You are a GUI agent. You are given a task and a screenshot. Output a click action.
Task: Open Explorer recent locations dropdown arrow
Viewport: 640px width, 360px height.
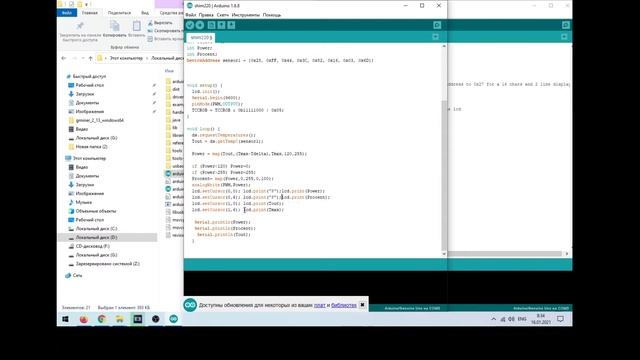pos(83,58)
